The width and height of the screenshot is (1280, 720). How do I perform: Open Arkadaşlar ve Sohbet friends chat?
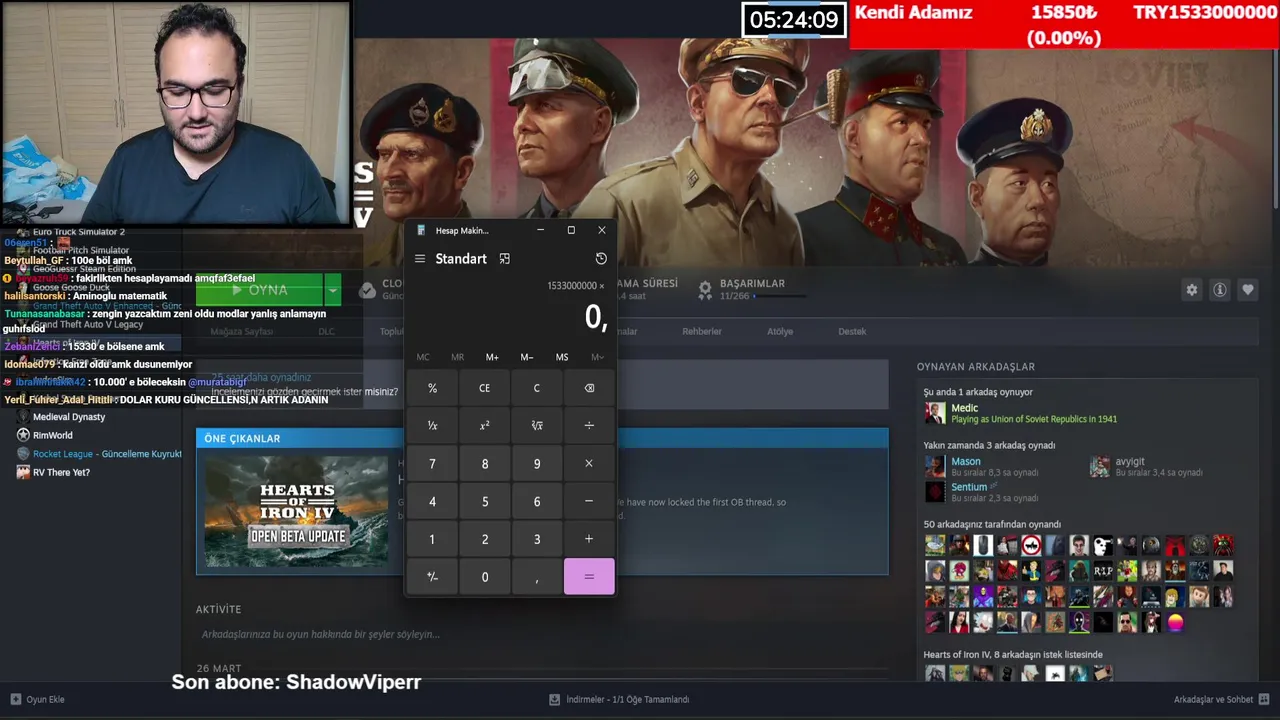point(1221,699)
